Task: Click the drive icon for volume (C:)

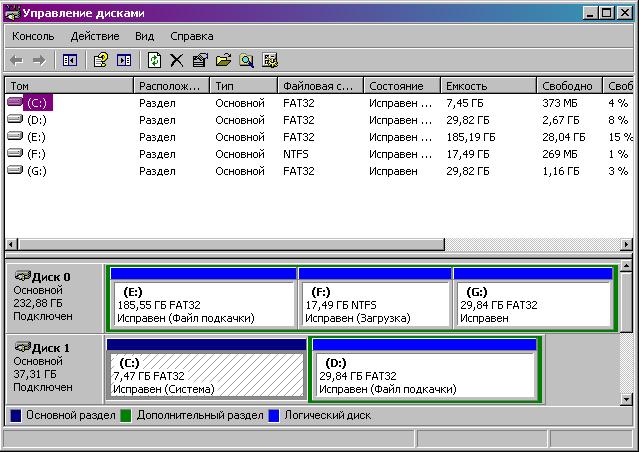Action: coord(15,102)
